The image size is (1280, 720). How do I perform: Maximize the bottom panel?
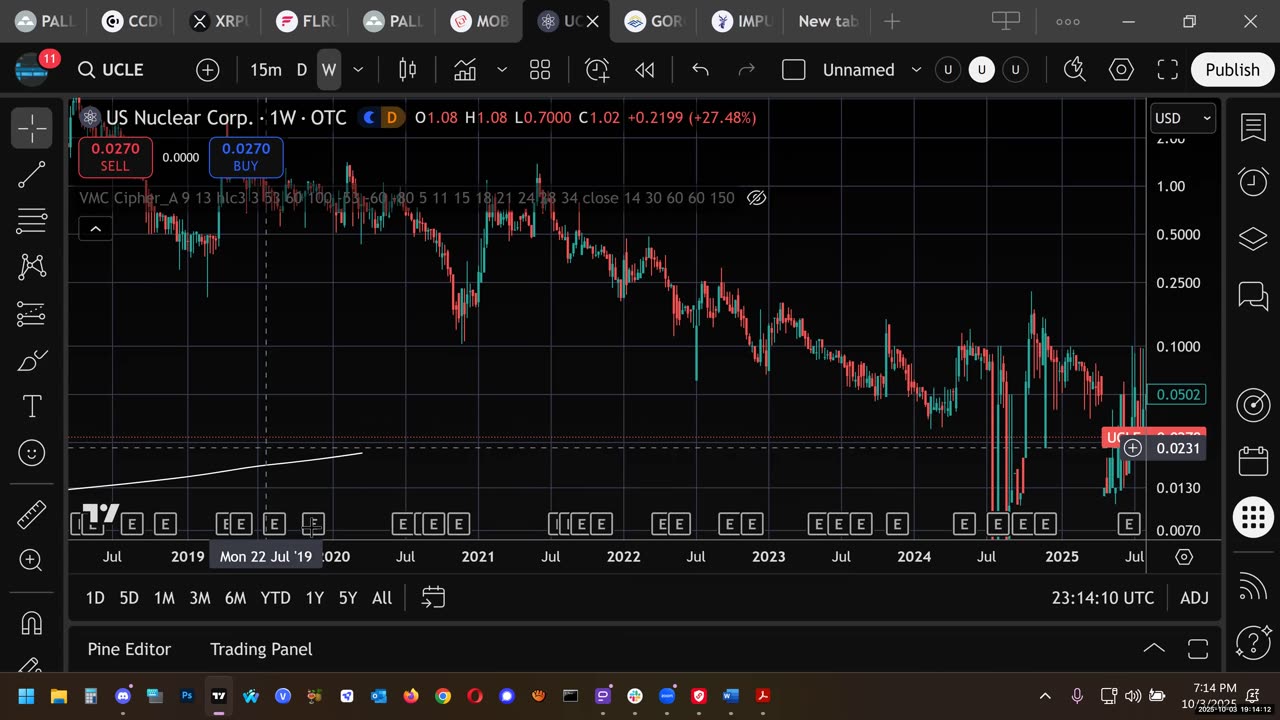pos(1198,649)
